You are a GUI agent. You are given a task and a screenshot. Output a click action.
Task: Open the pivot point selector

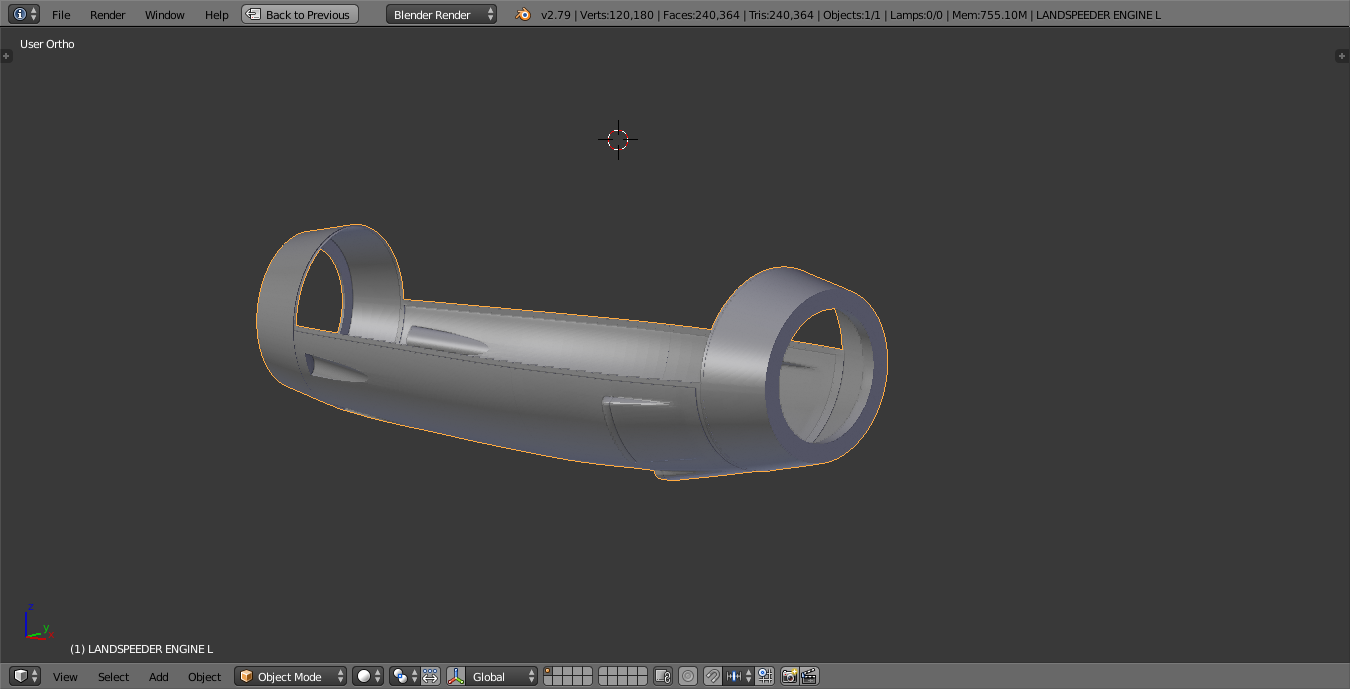pyautogui.click(x=404, y=676)
